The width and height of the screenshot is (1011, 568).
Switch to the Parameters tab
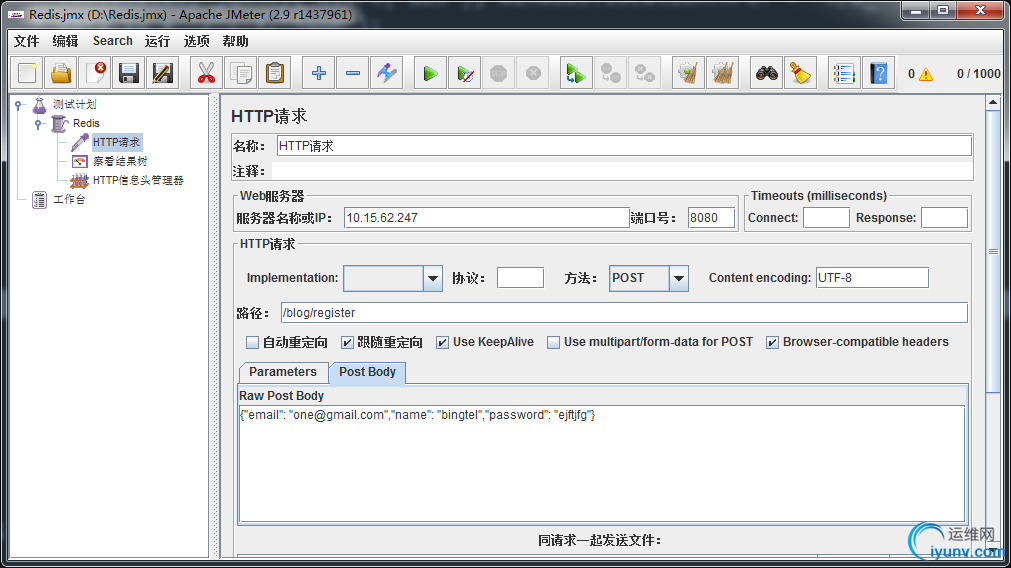(x=283, y=372)
